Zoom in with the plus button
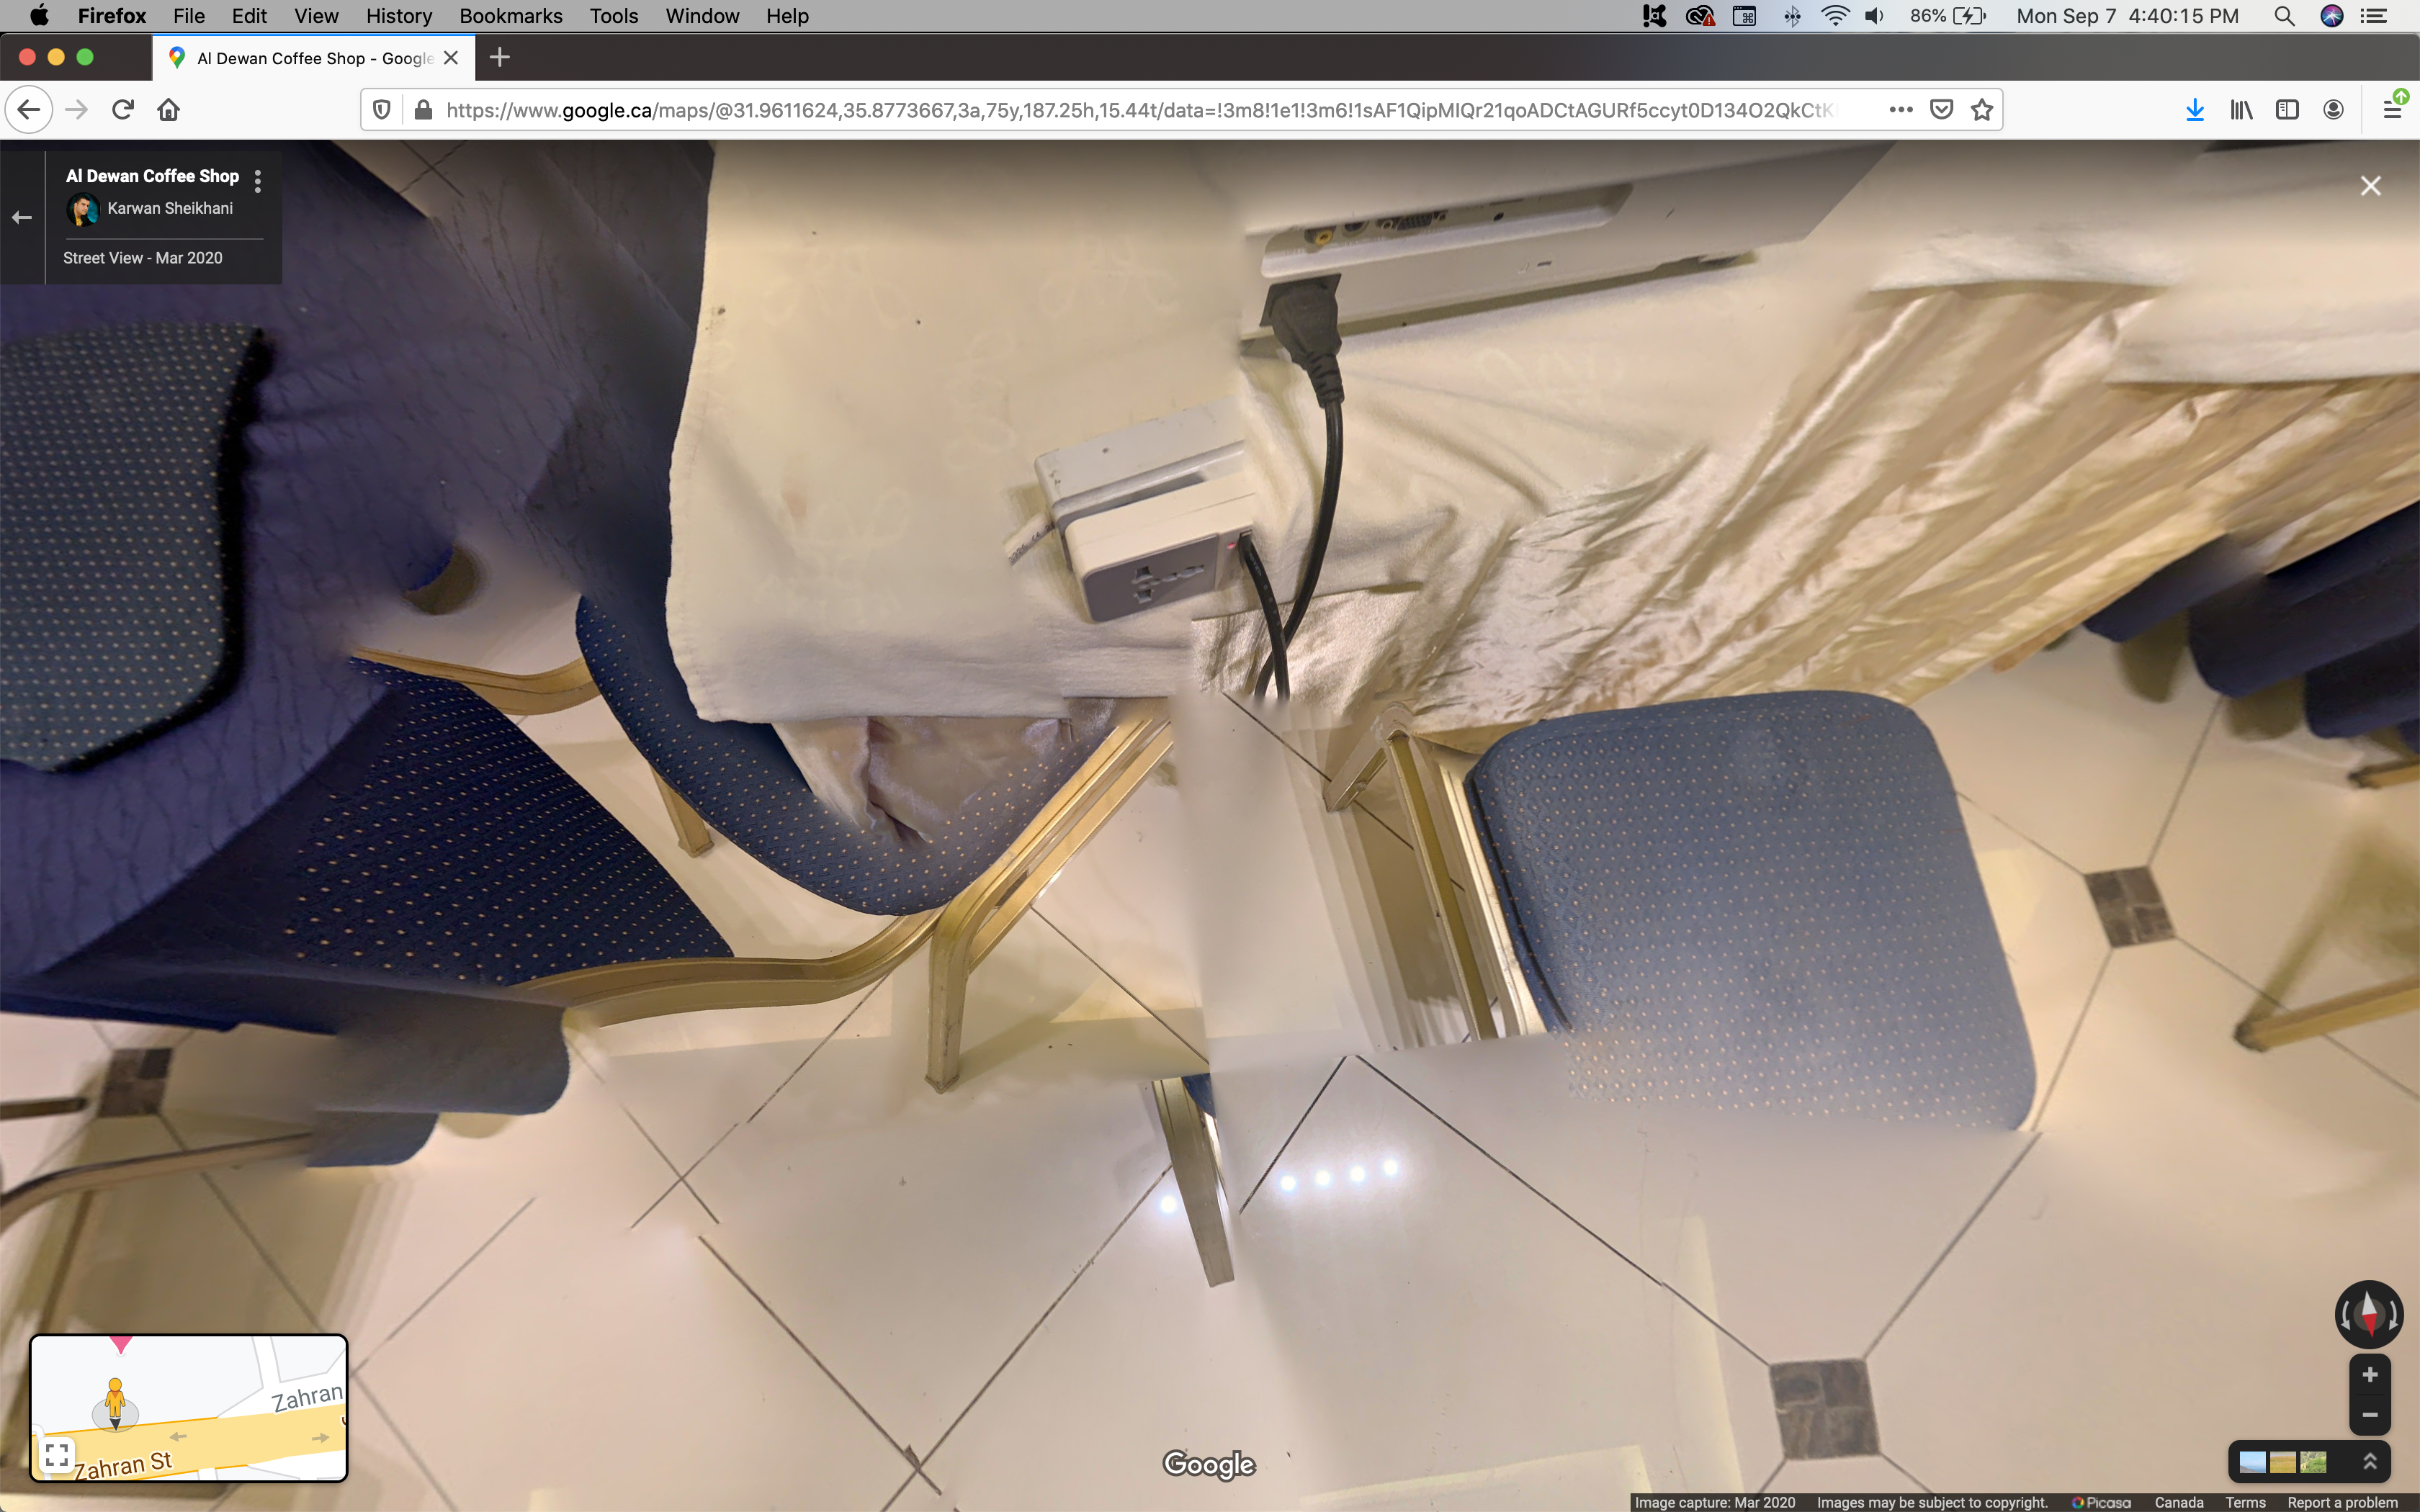Image resolution: width=2420 pixels, height=1512 pixels. 2369,1375
